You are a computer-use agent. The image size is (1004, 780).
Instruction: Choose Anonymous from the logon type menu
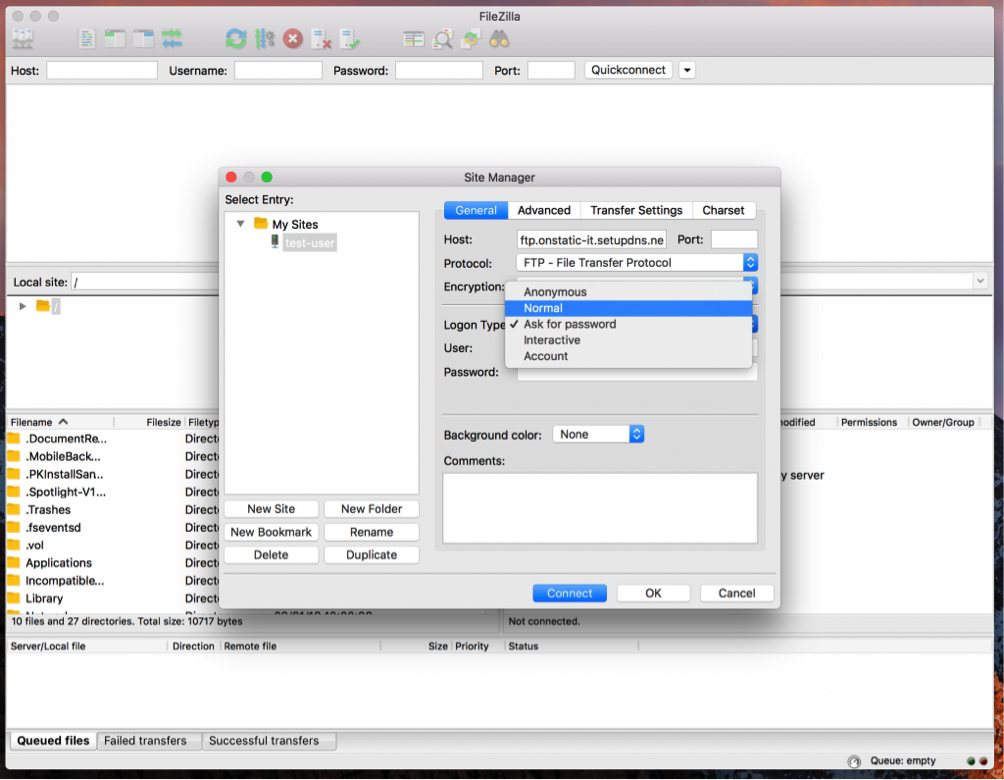point(628,292)
